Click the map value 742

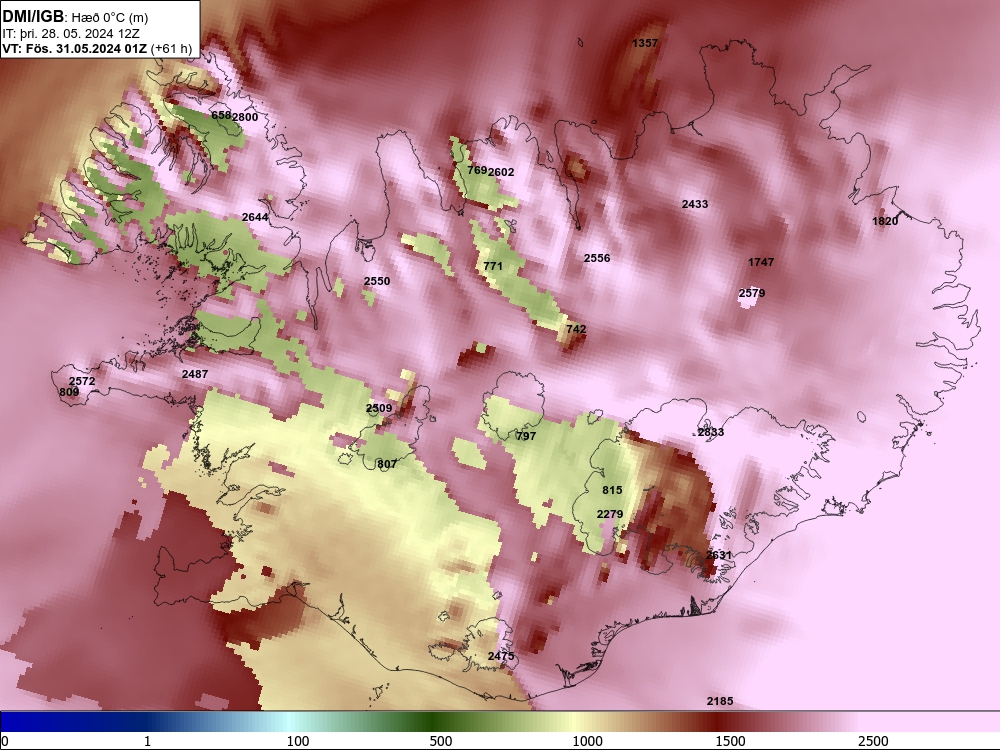click(x=576, y=329)
